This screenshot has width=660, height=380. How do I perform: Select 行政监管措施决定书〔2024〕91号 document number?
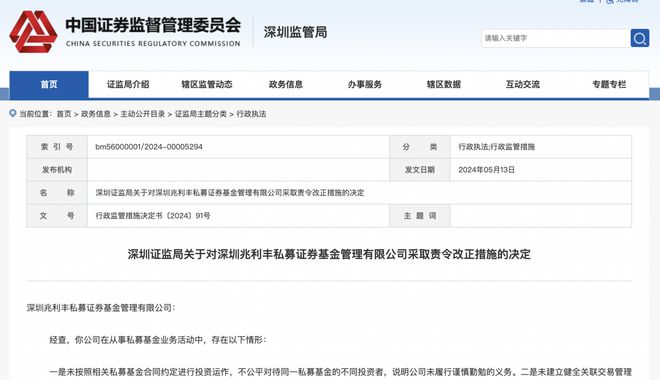pyautogui.click(x=153, y=216)
